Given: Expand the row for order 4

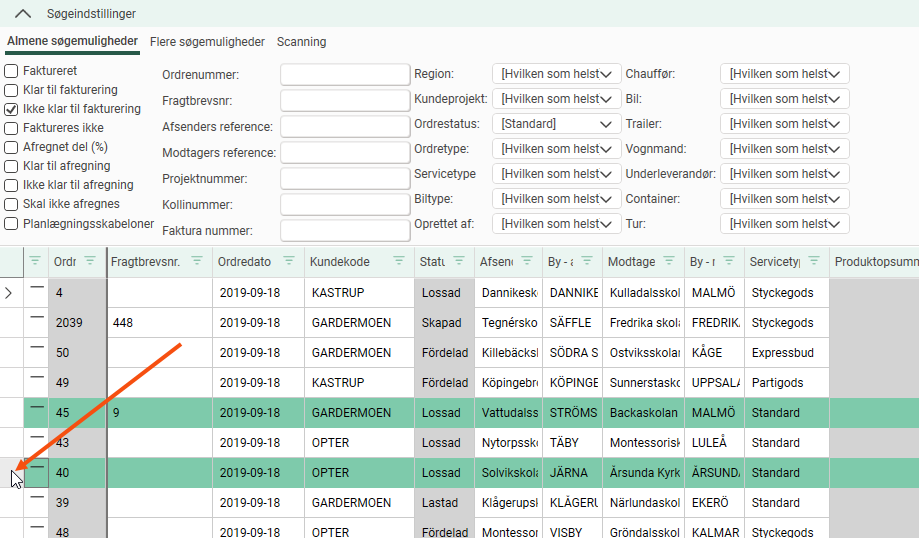Looking at the screenshot, I should 10,293.
